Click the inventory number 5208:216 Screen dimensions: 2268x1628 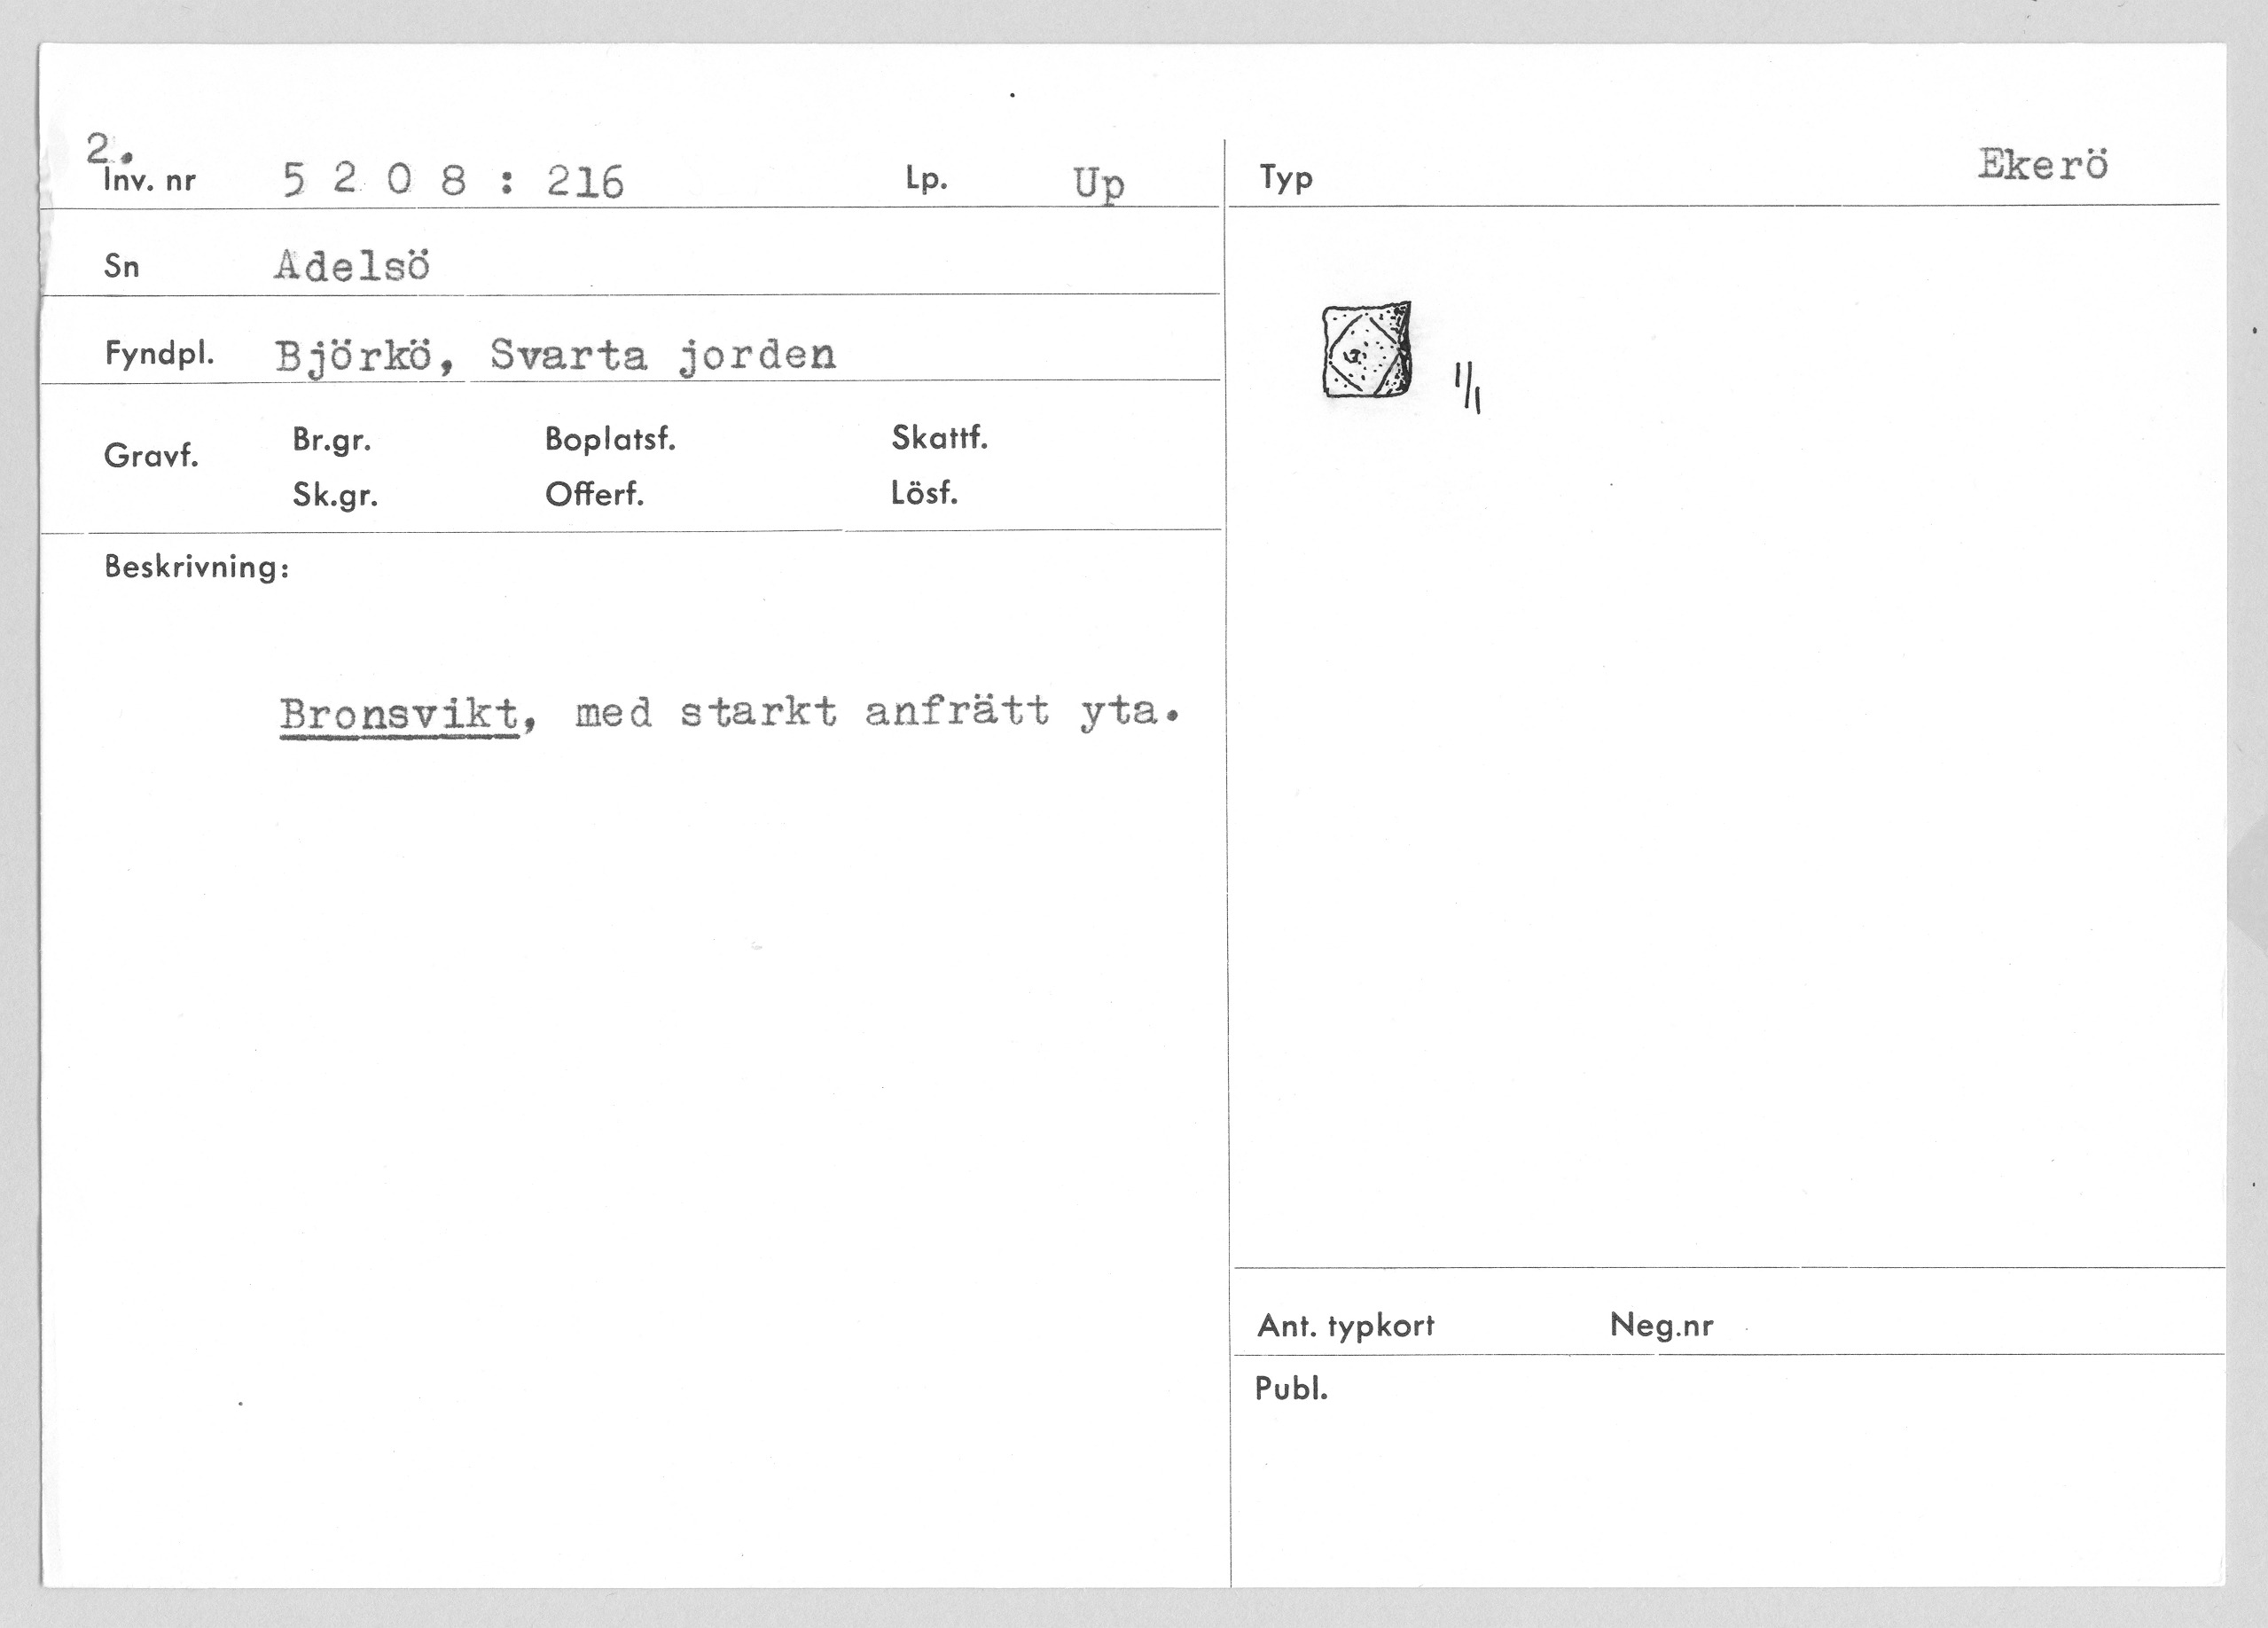click(453, 181)
